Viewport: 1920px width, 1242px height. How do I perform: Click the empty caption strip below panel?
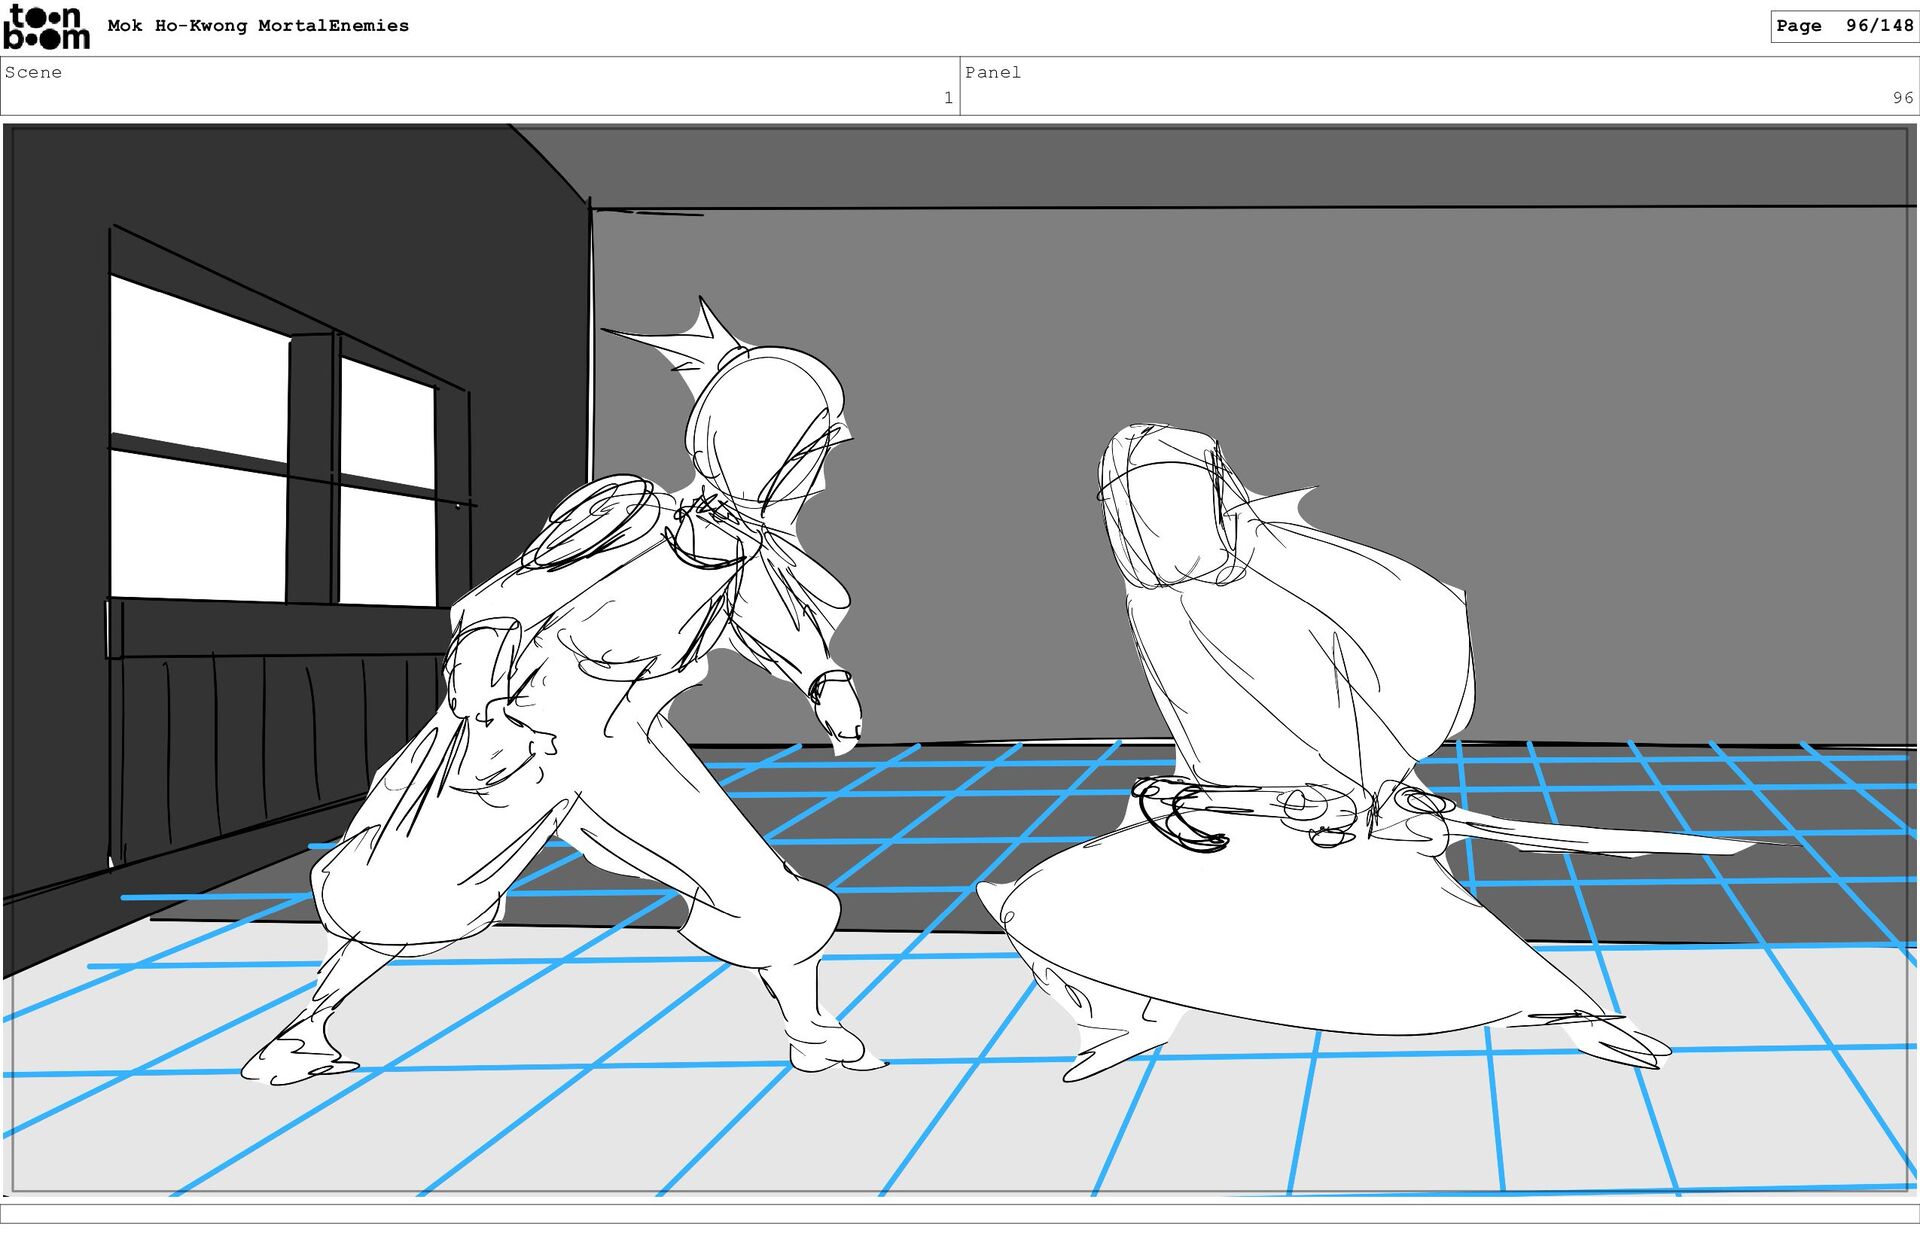(960, 1213)
